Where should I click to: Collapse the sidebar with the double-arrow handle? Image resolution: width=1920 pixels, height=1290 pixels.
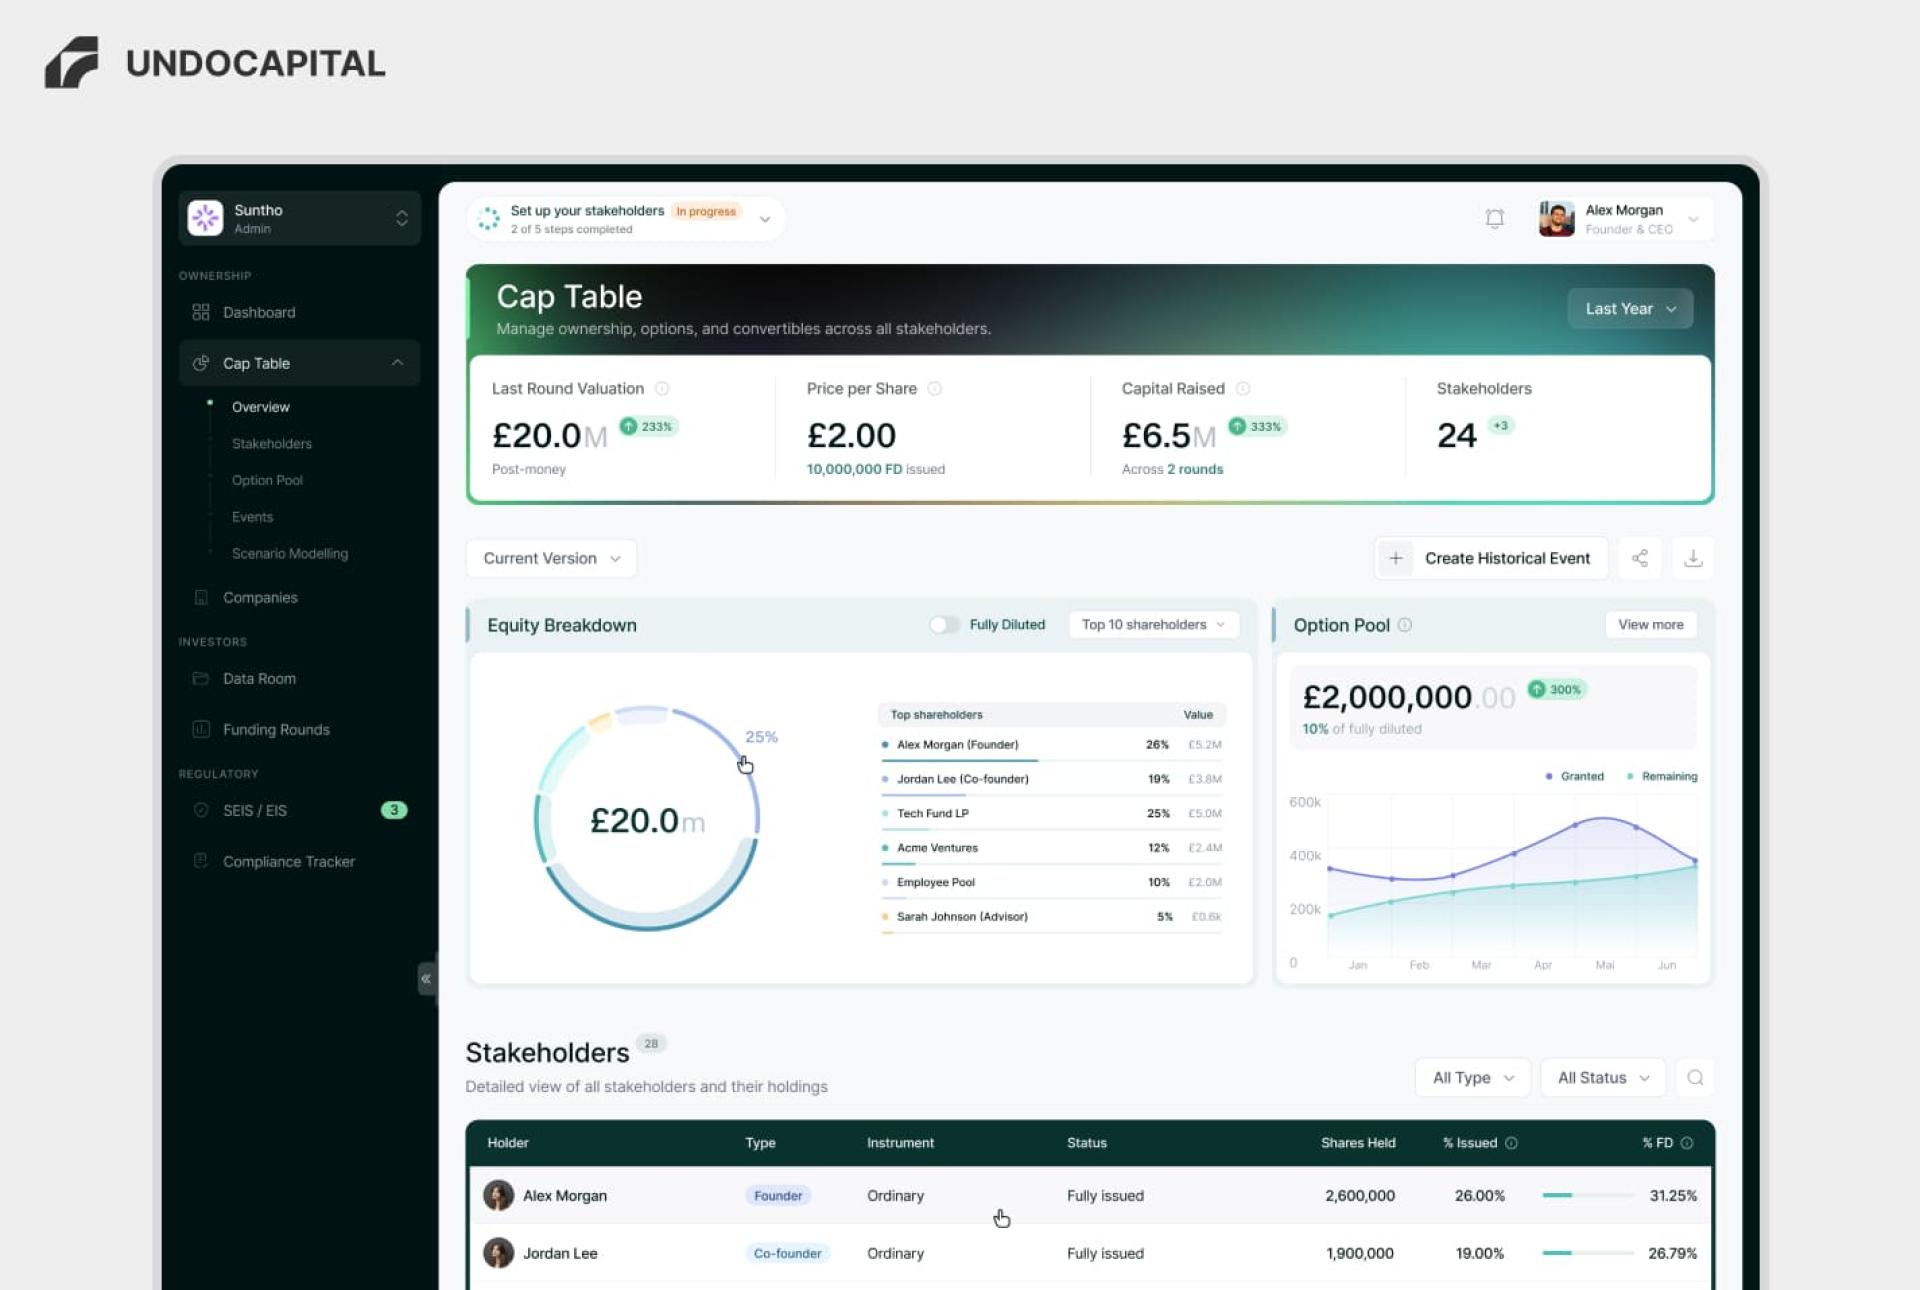click(x=426, y=978)
